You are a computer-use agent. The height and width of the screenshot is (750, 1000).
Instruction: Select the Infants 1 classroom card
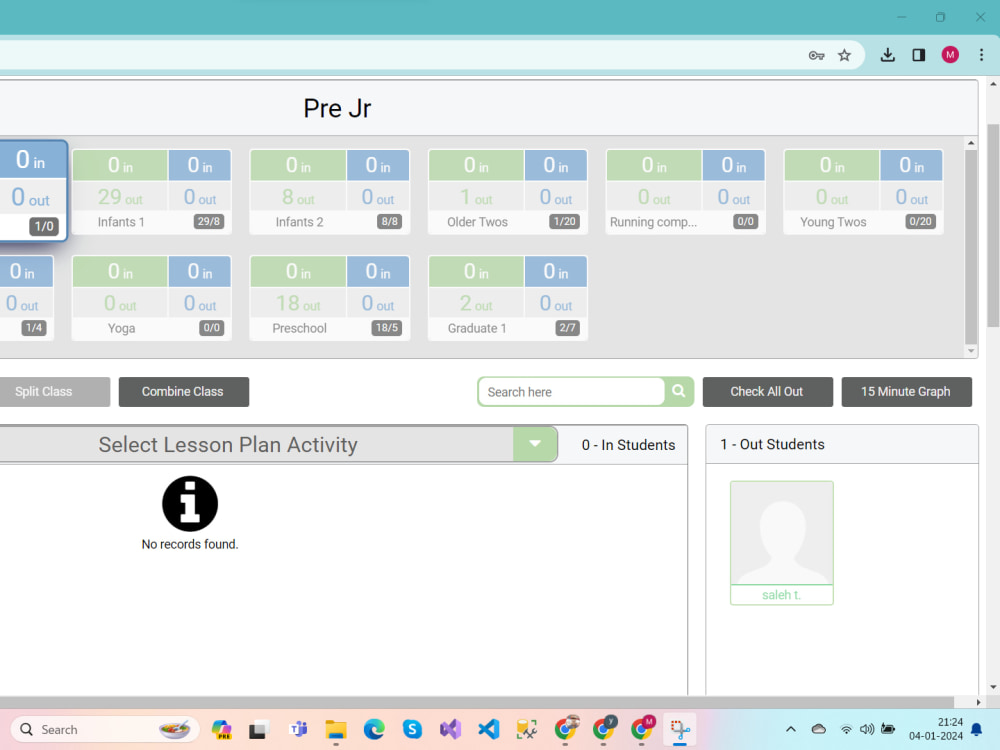(152, 192)
